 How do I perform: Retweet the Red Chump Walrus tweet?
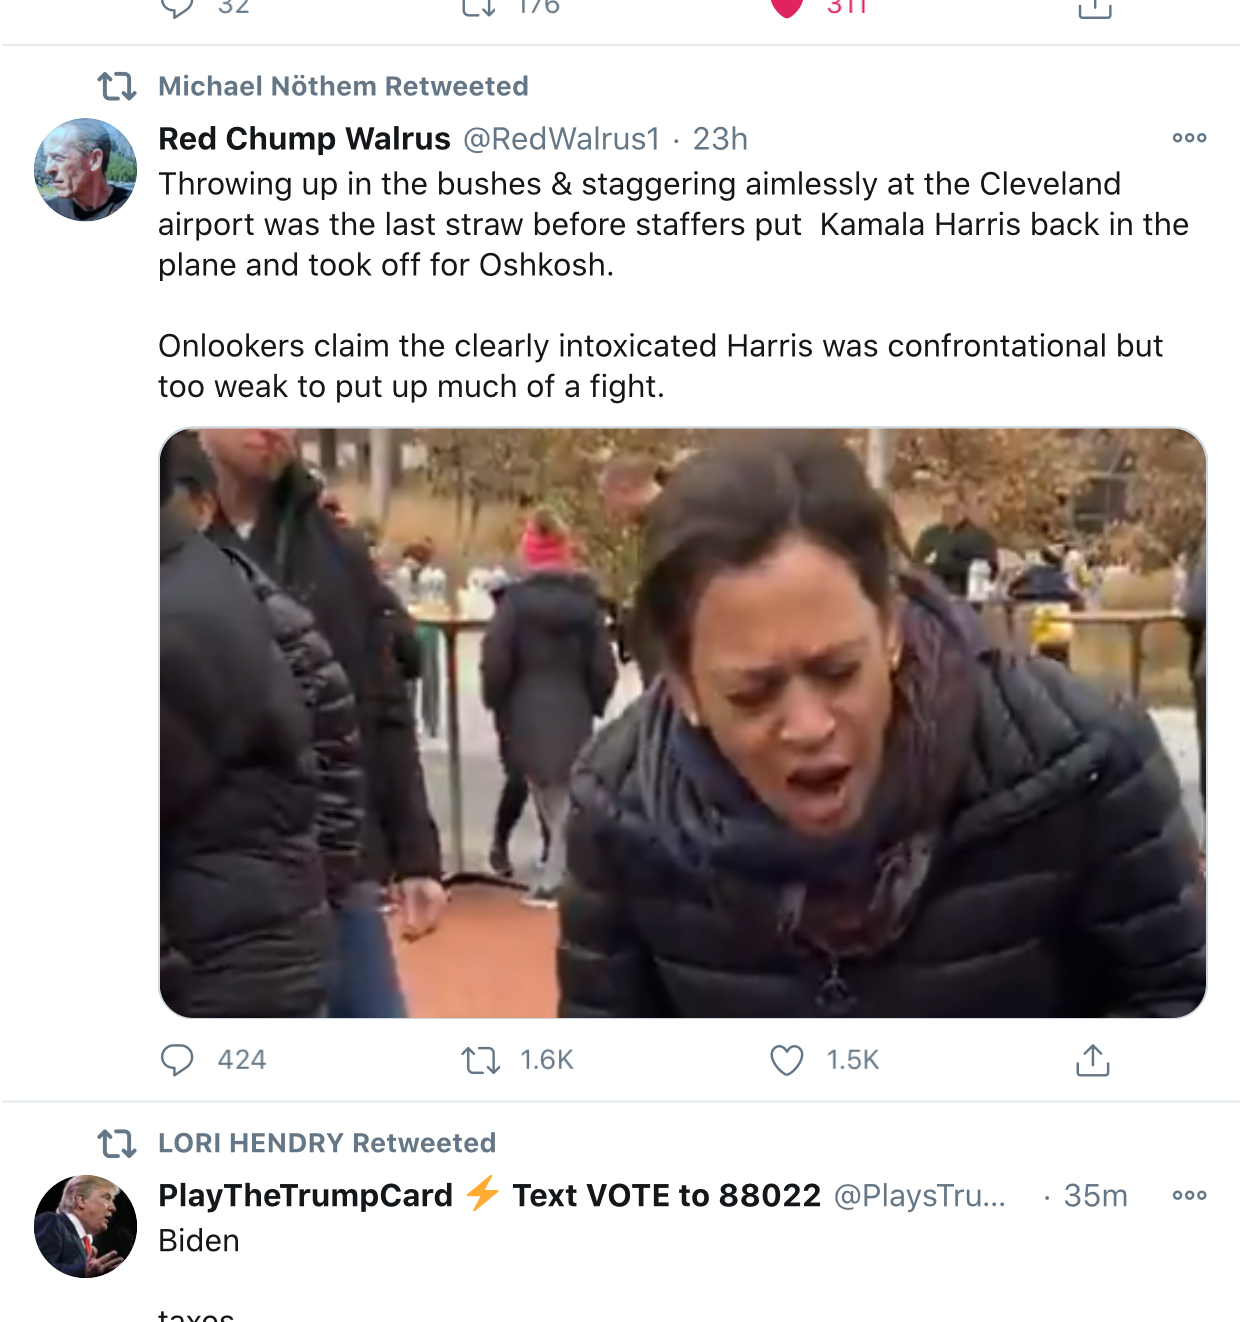click(481, 1060)
